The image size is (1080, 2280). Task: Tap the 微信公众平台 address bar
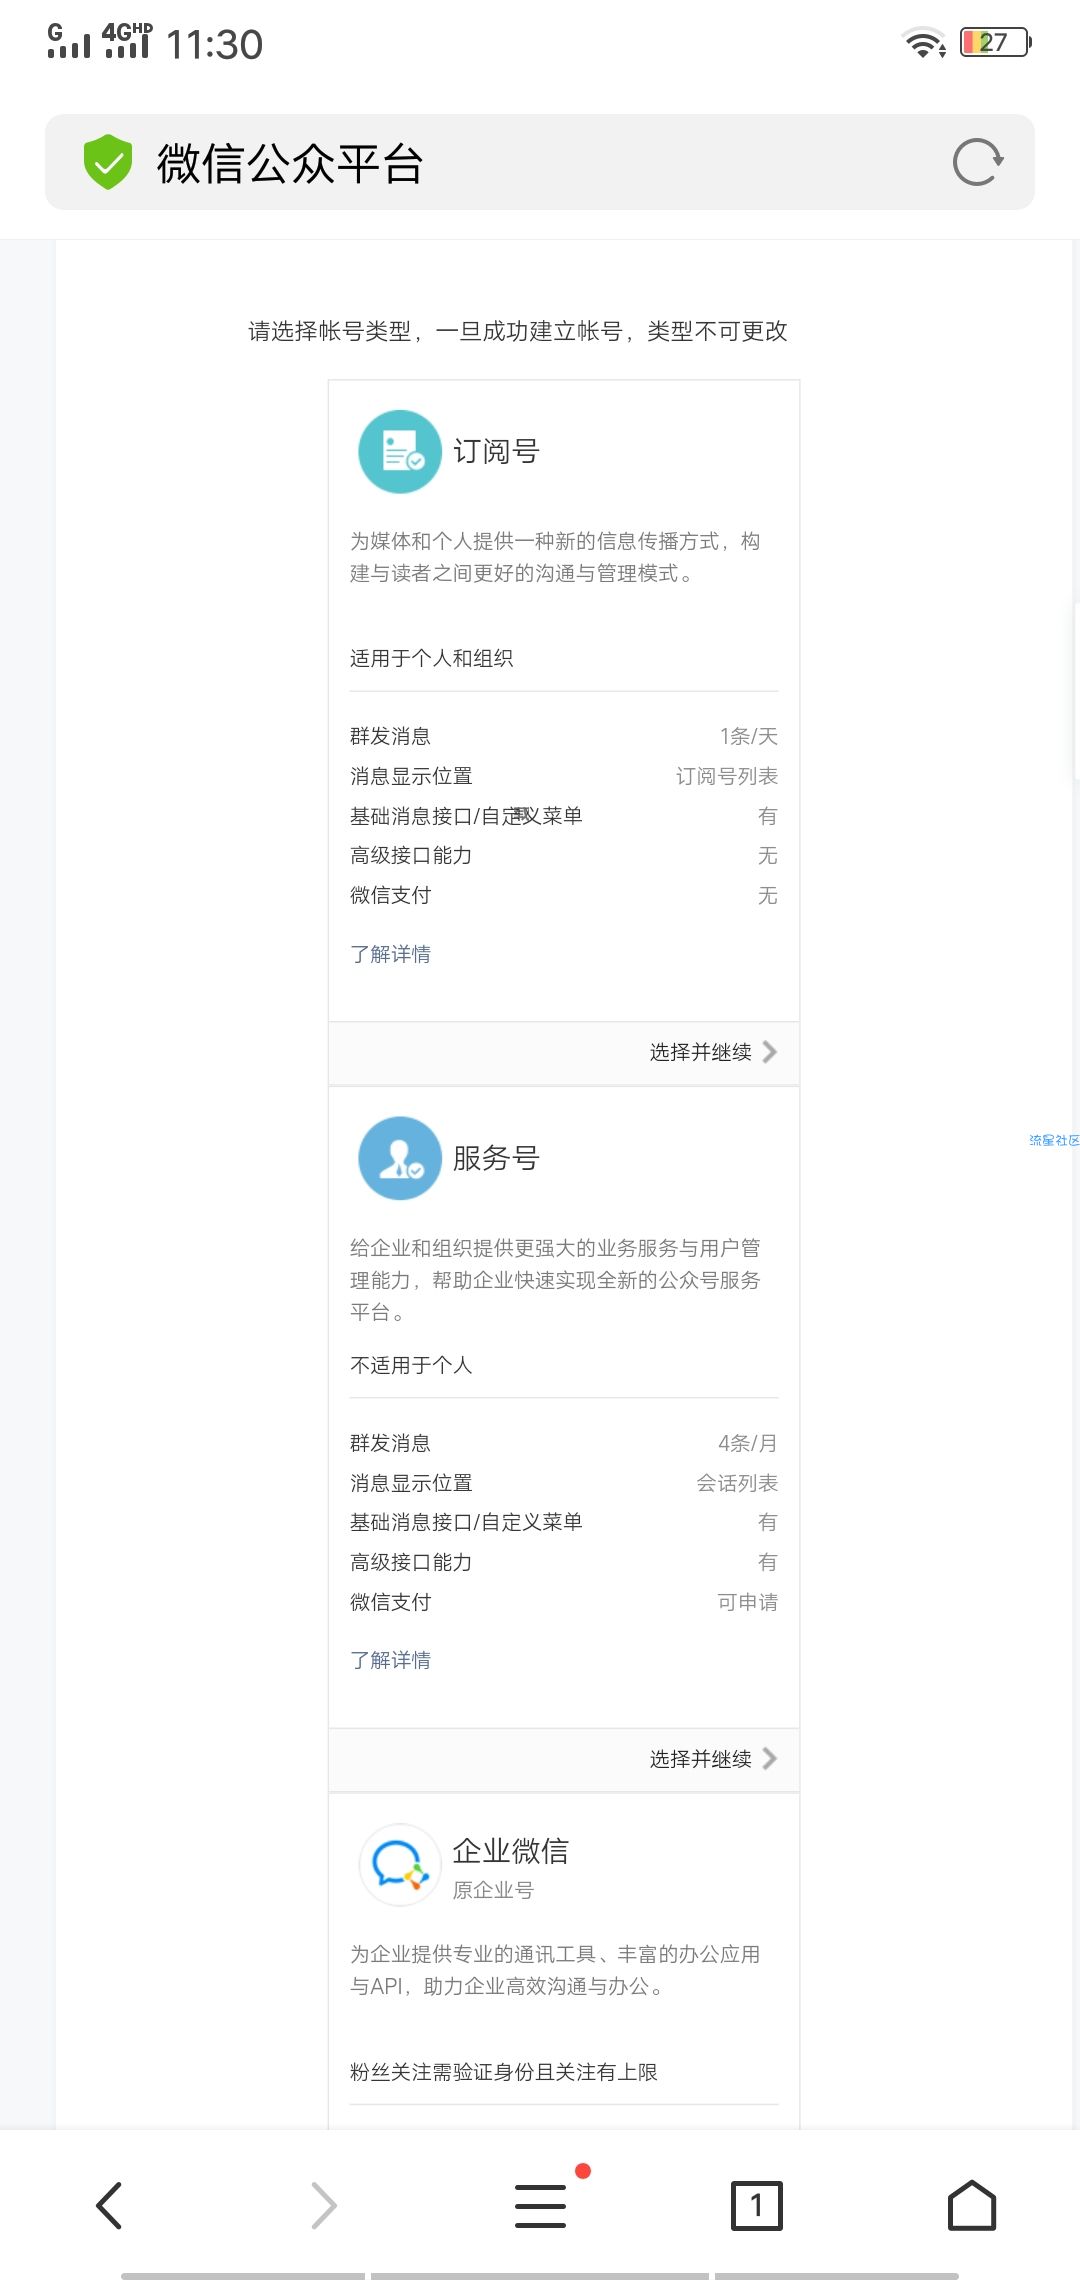(x=540, y=162)
